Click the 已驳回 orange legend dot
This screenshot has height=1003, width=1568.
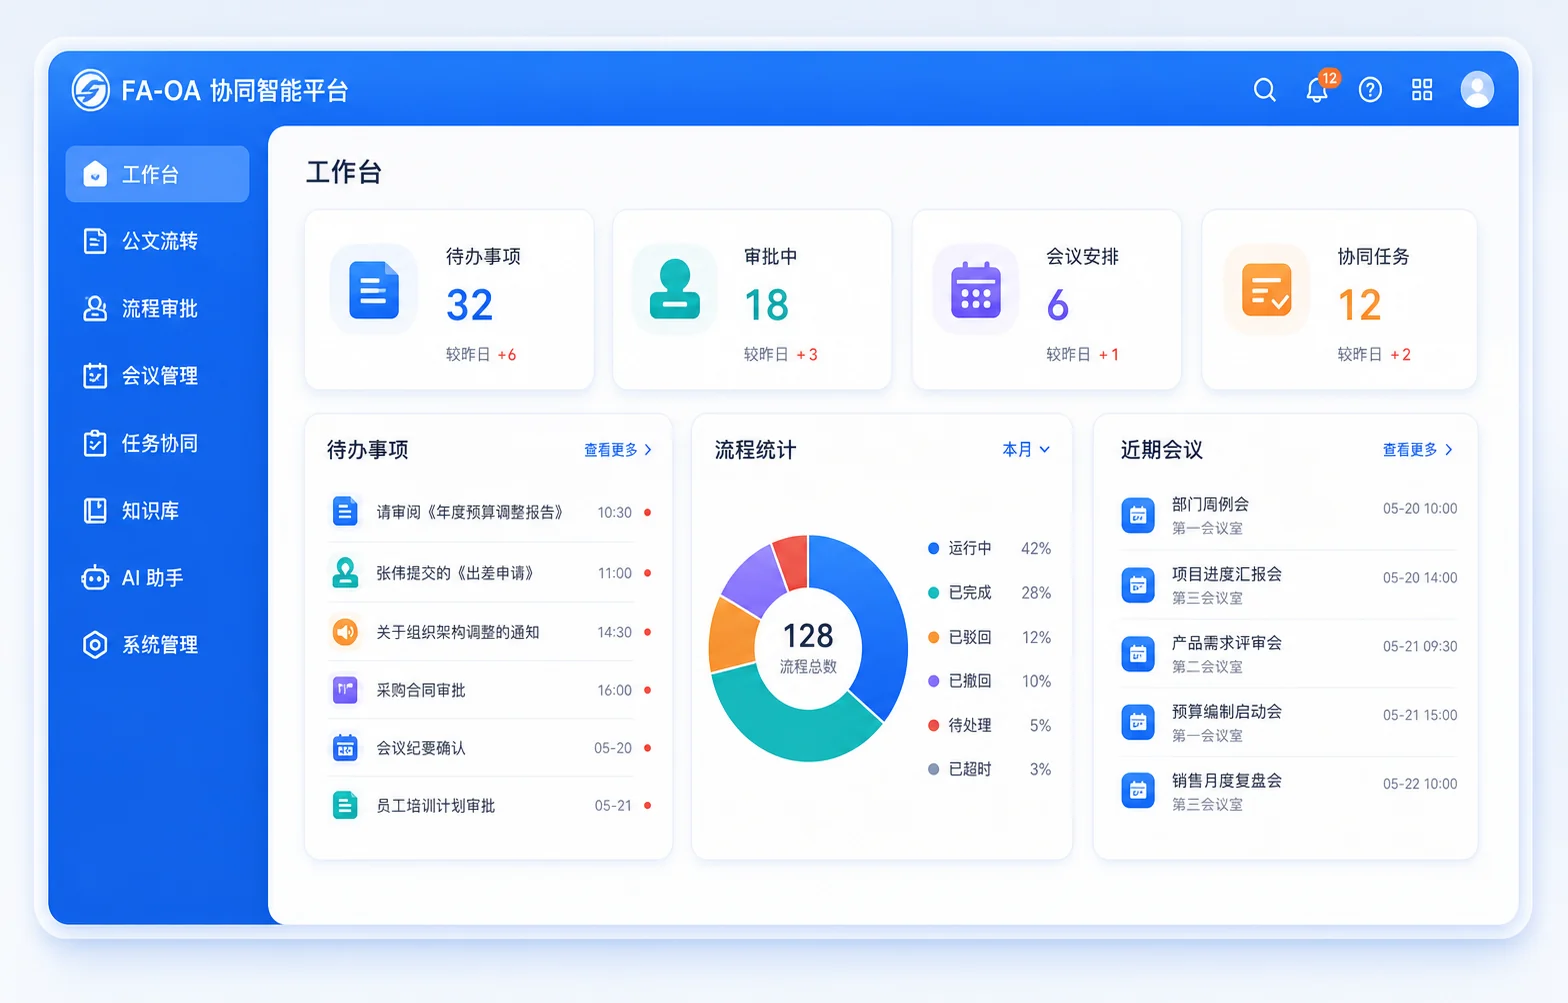pos(933,637)
